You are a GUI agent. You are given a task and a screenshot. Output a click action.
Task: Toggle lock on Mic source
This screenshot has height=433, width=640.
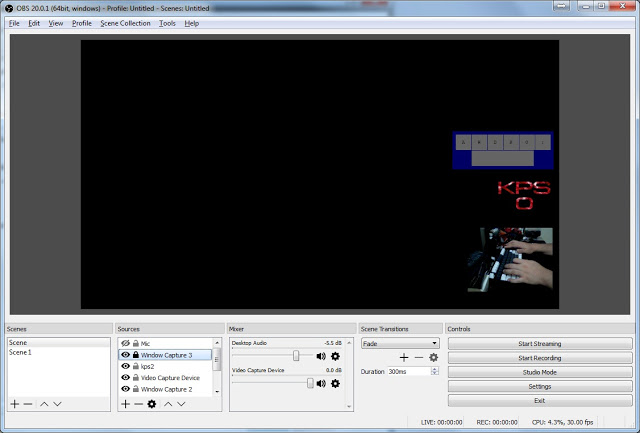point(136,344)
